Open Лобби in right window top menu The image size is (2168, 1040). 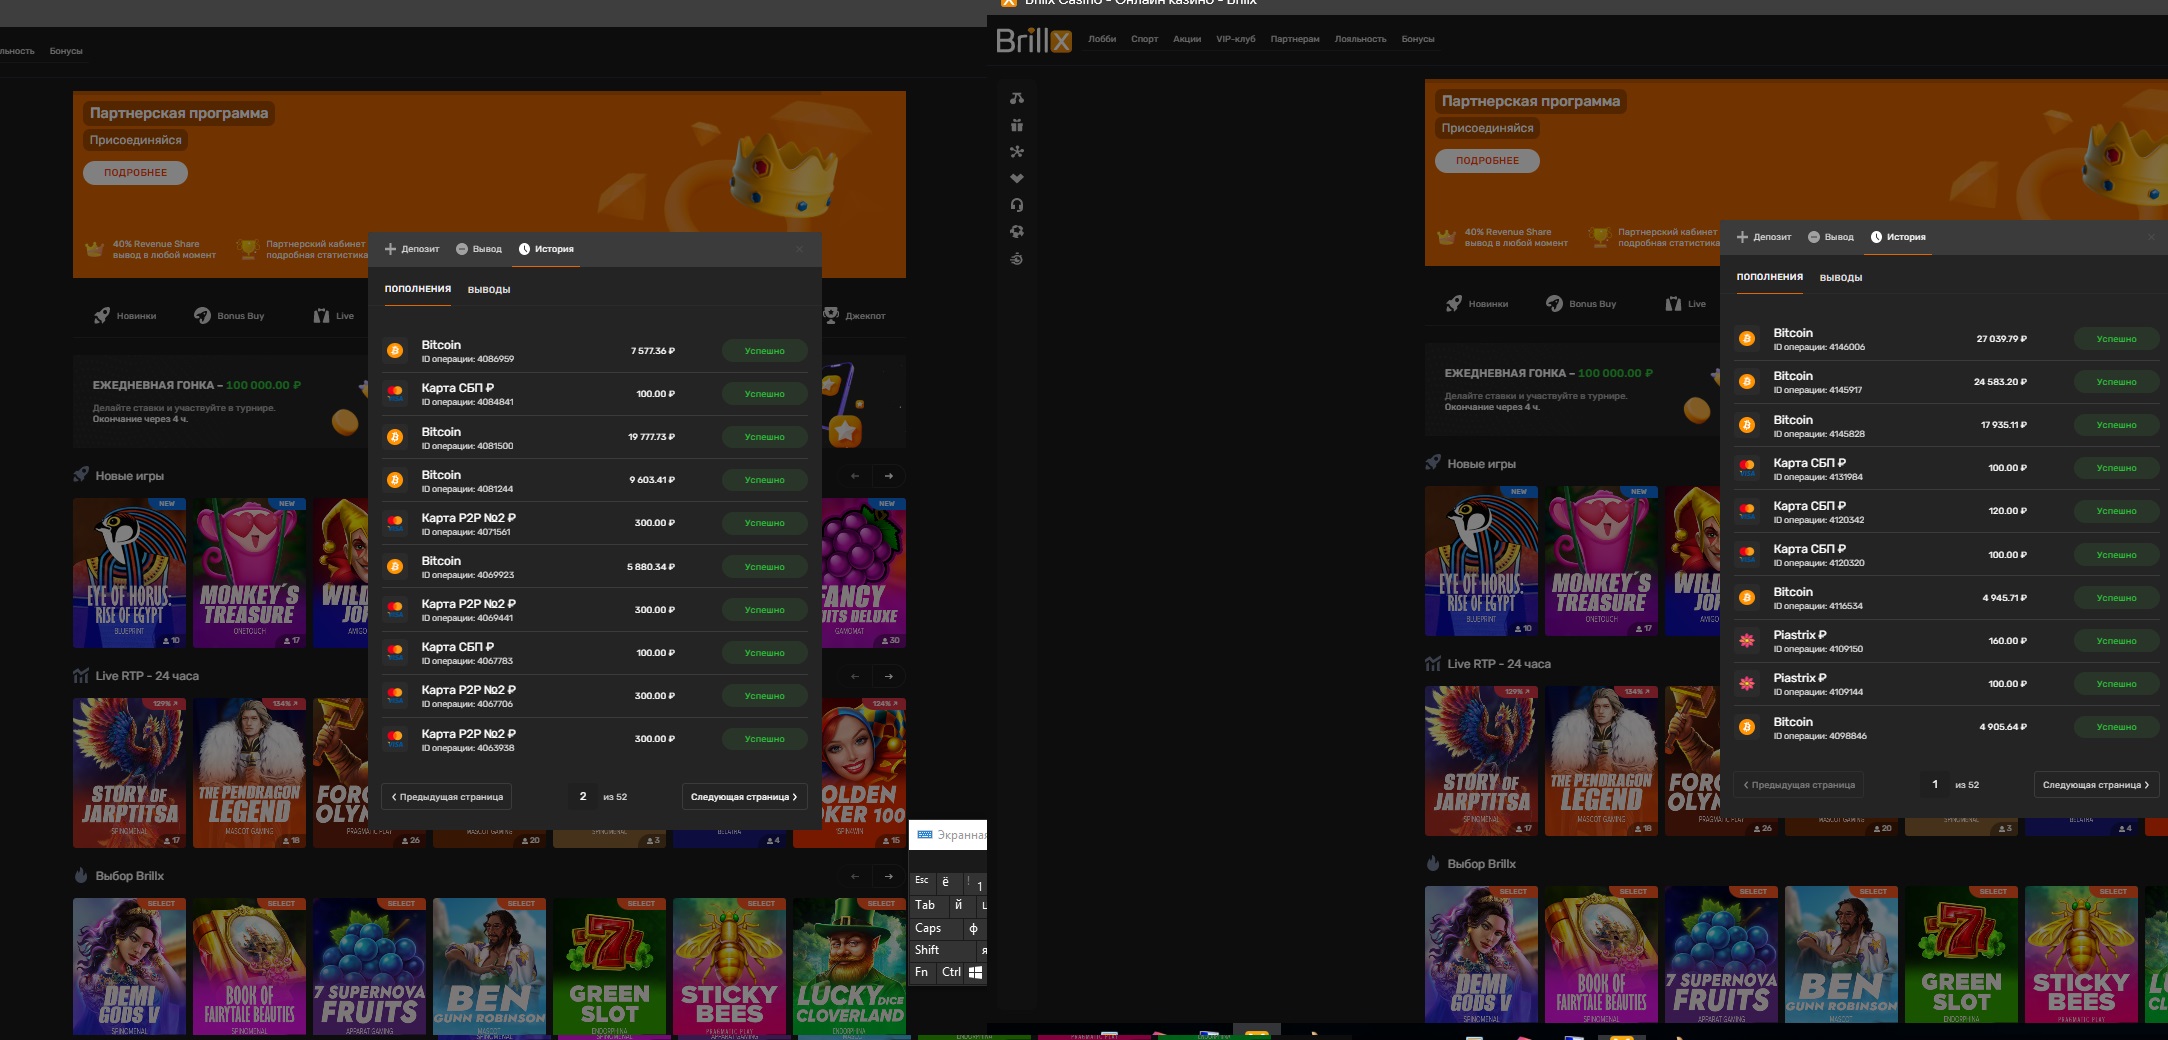(x=1102, y=39)
